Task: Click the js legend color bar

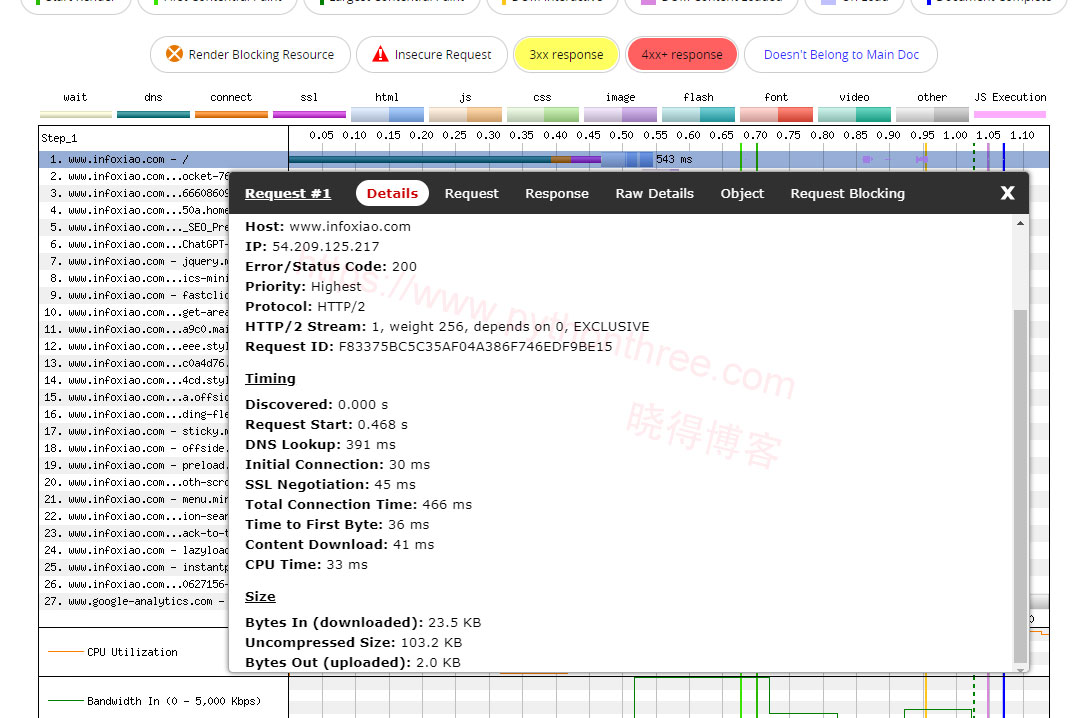Action: 465,114
